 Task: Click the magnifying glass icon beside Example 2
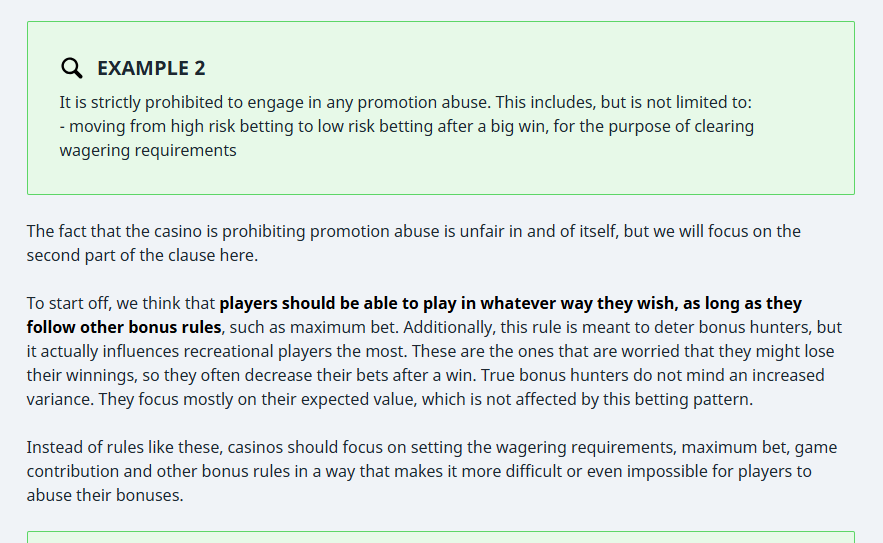click(x=71, y=68)
